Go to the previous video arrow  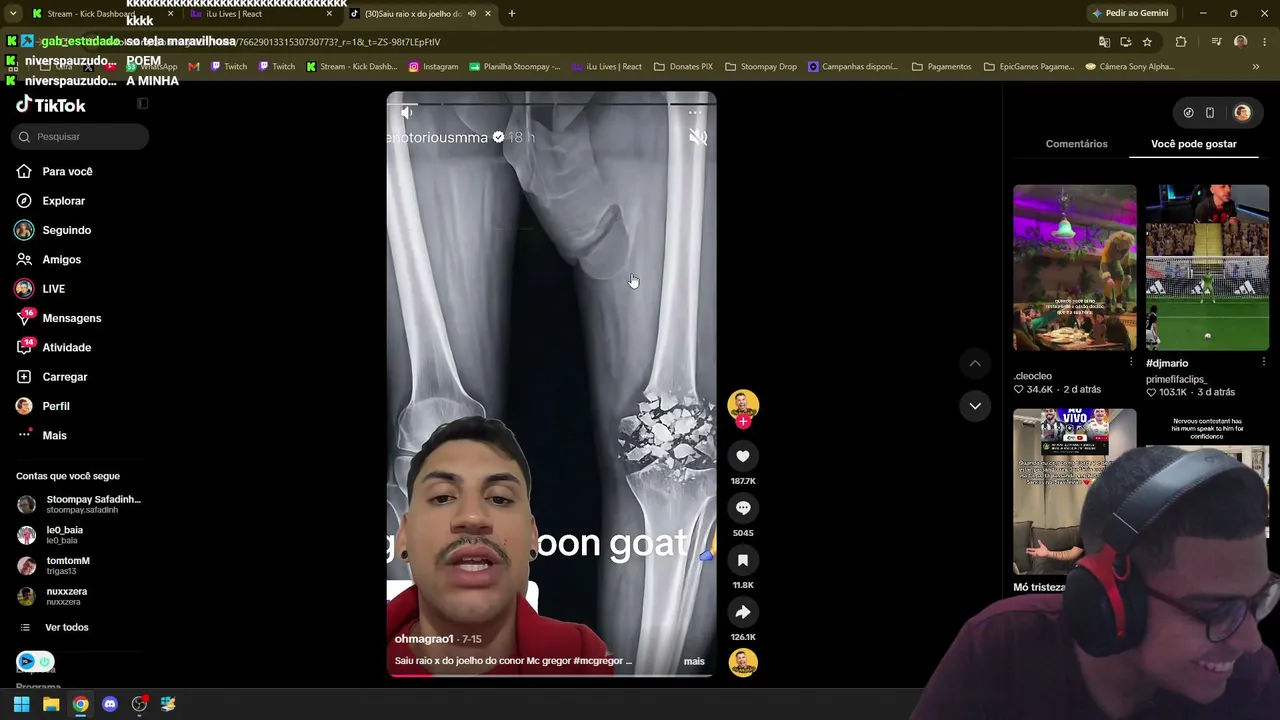(x=975, y=364)
